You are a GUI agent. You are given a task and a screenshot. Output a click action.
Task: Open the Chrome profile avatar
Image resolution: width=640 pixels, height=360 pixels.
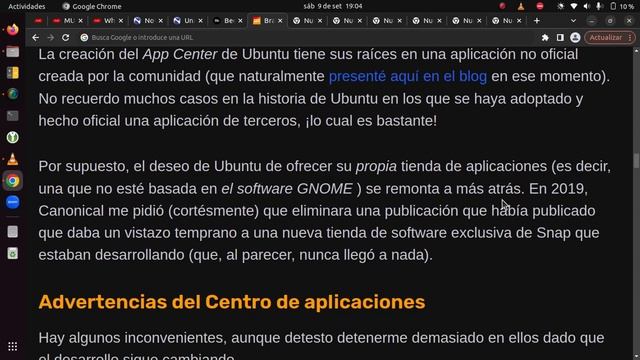coord(575,38)
